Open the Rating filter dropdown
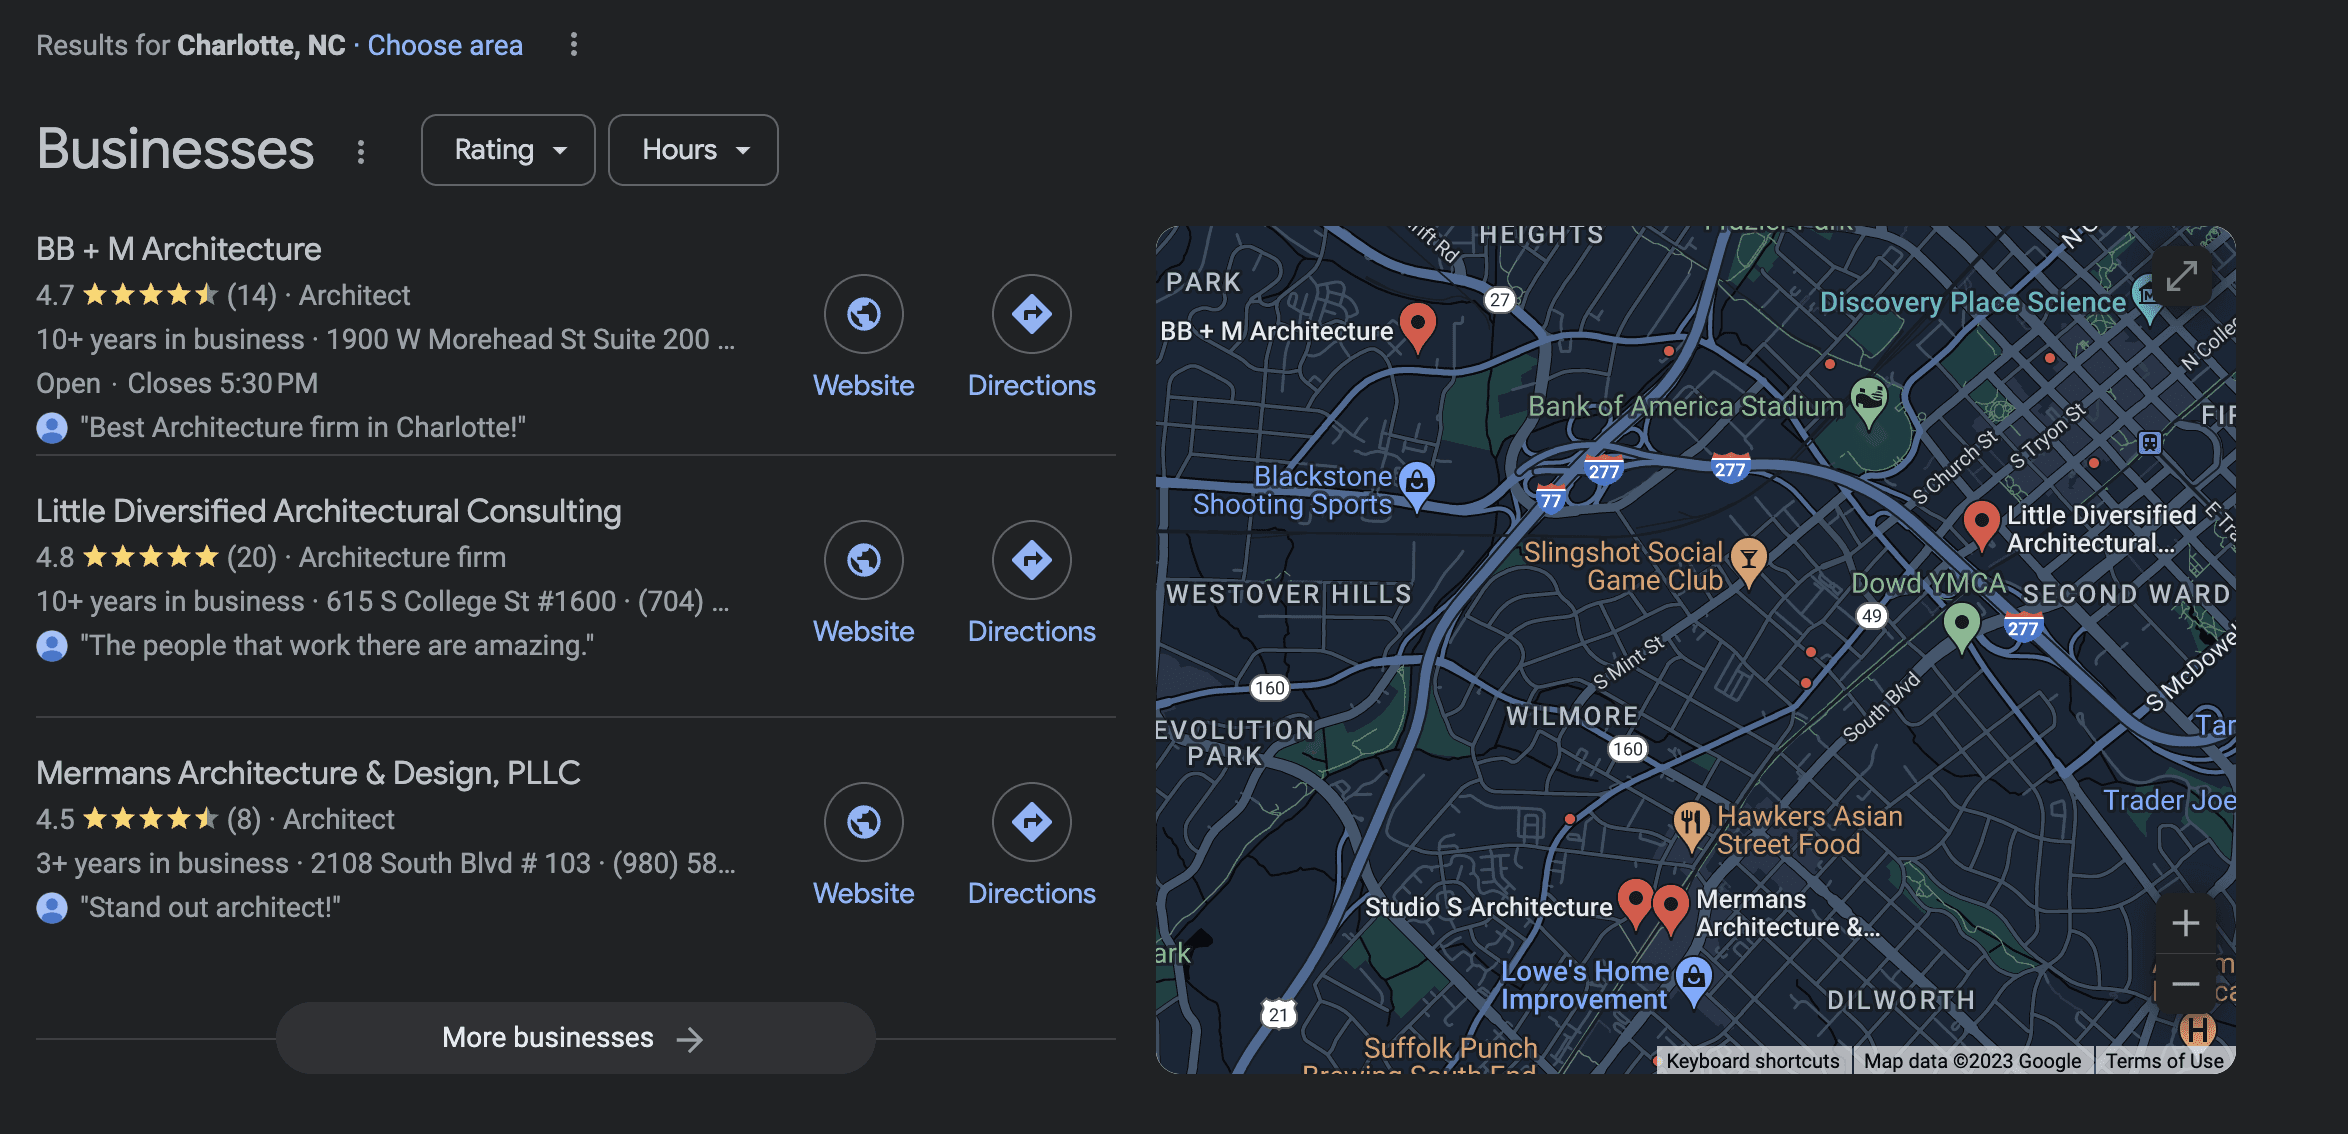 [508, 150]
